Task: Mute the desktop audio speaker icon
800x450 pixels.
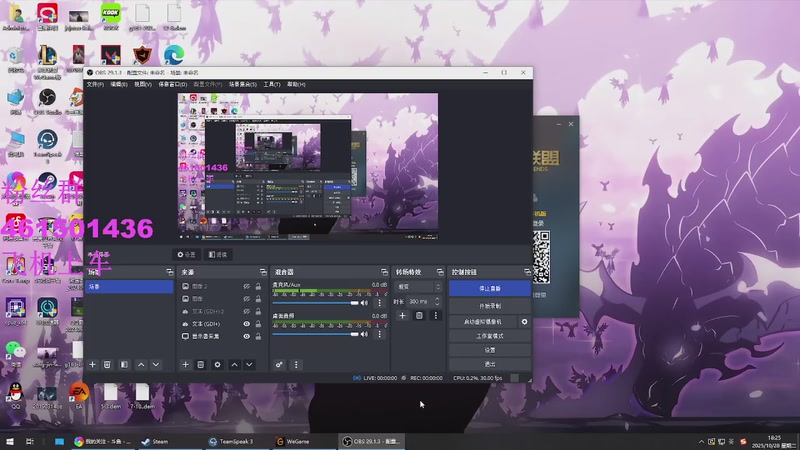Action: (364, 334)
